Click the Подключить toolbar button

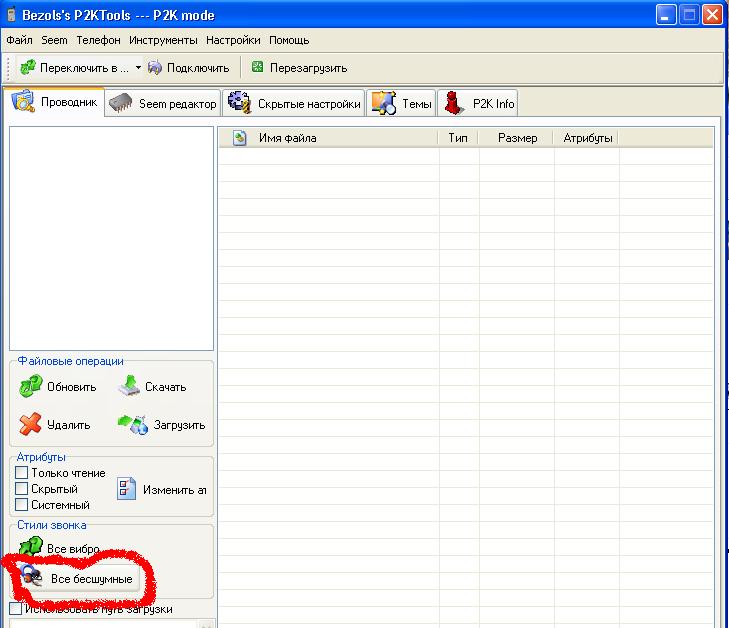[188, 68]
